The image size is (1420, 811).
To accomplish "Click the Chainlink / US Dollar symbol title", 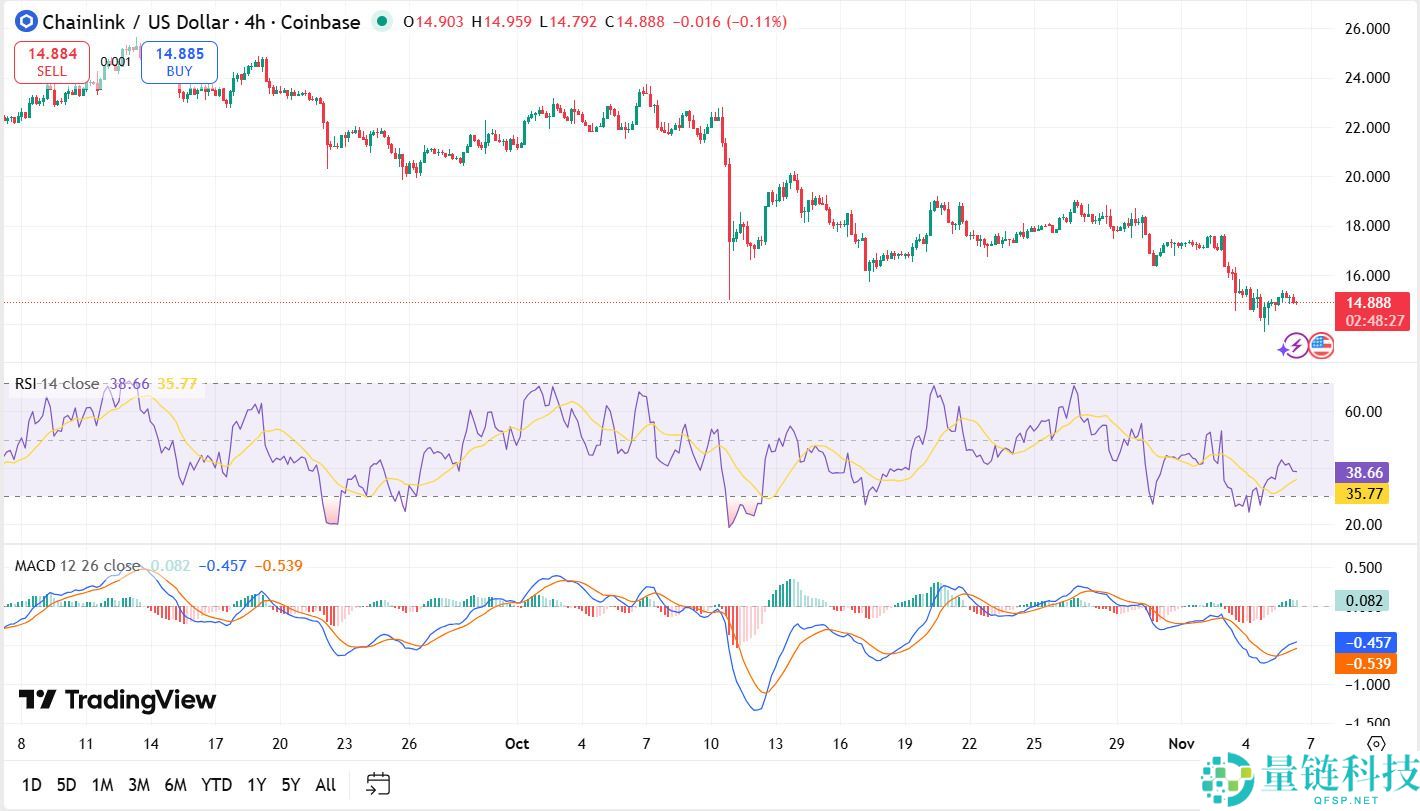I will (201, 22).
